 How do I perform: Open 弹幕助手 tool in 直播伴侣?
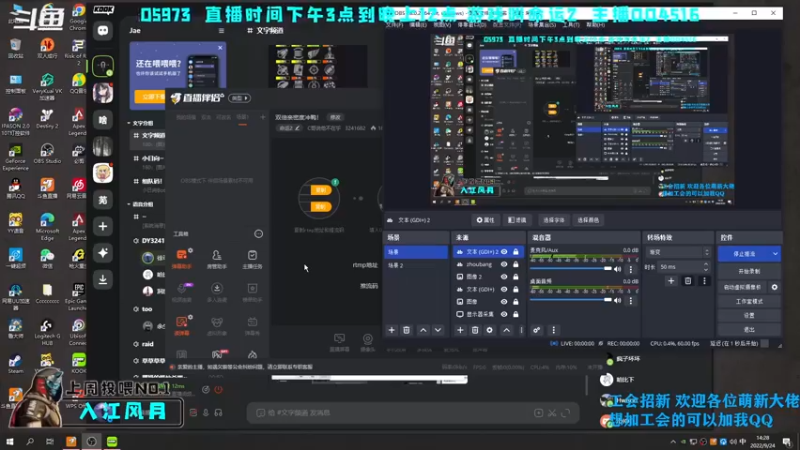click(x=182, y=259)
